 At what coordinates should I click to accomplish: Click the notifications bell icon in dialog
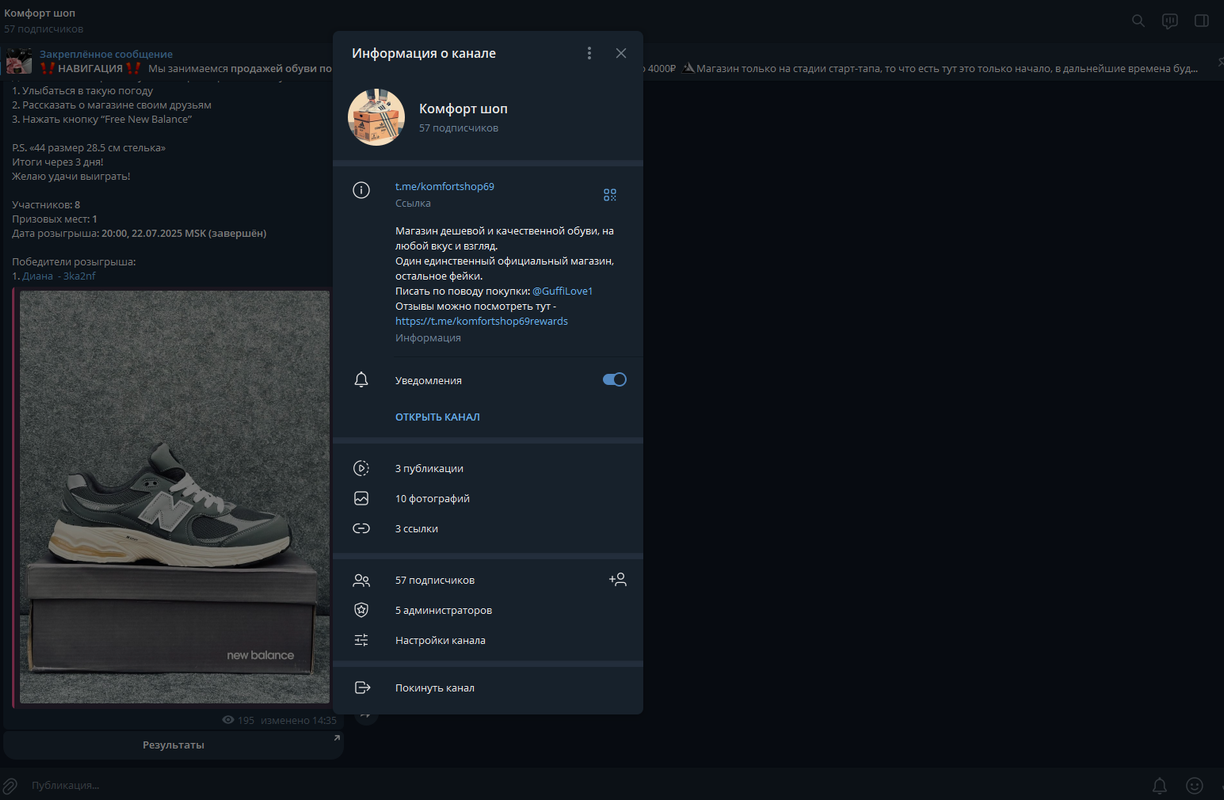click(x=362, y=380)
